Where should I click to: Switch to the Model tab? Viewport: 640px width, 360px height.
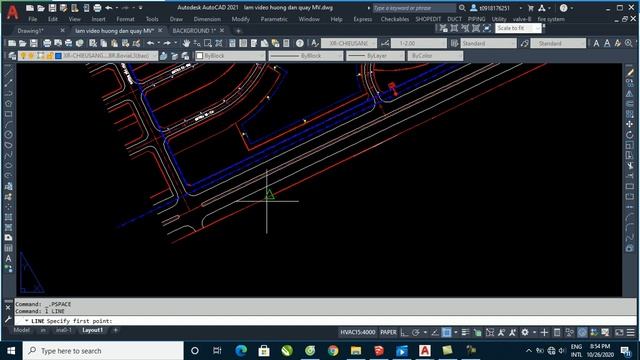22,330
